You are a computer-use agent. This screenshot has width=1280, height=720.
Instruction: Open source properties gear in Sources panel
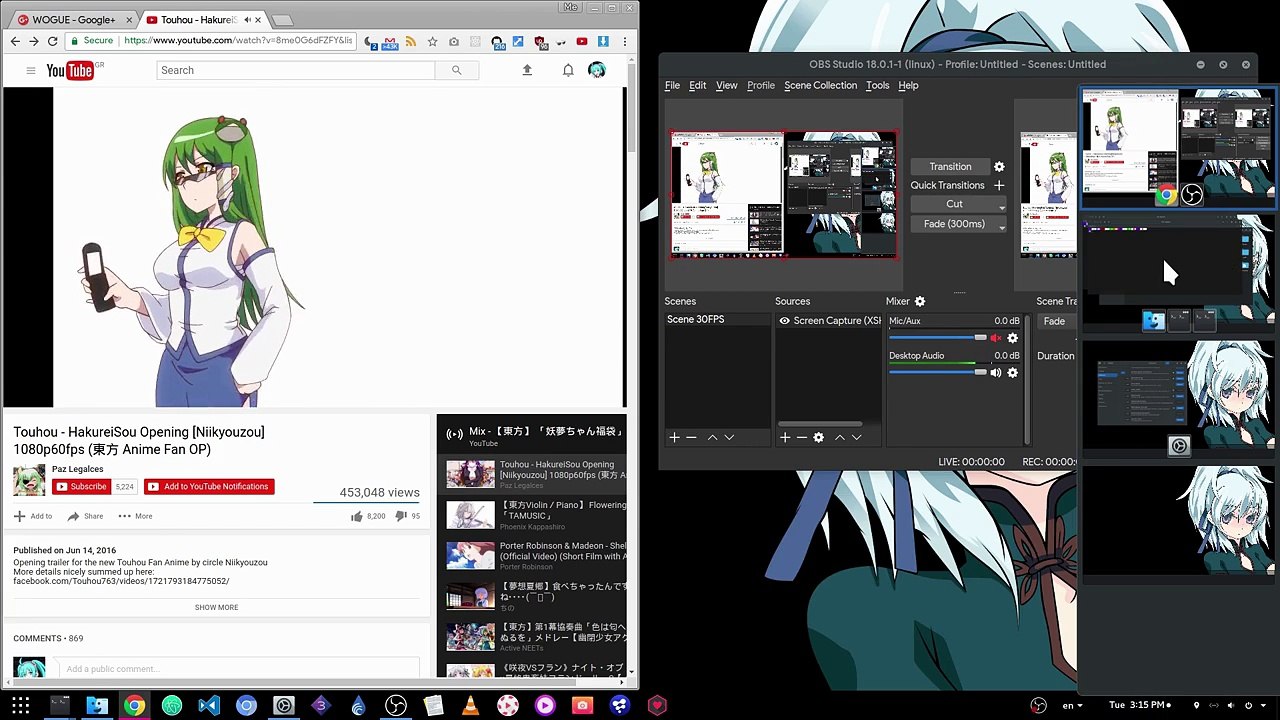pos(818,437)
